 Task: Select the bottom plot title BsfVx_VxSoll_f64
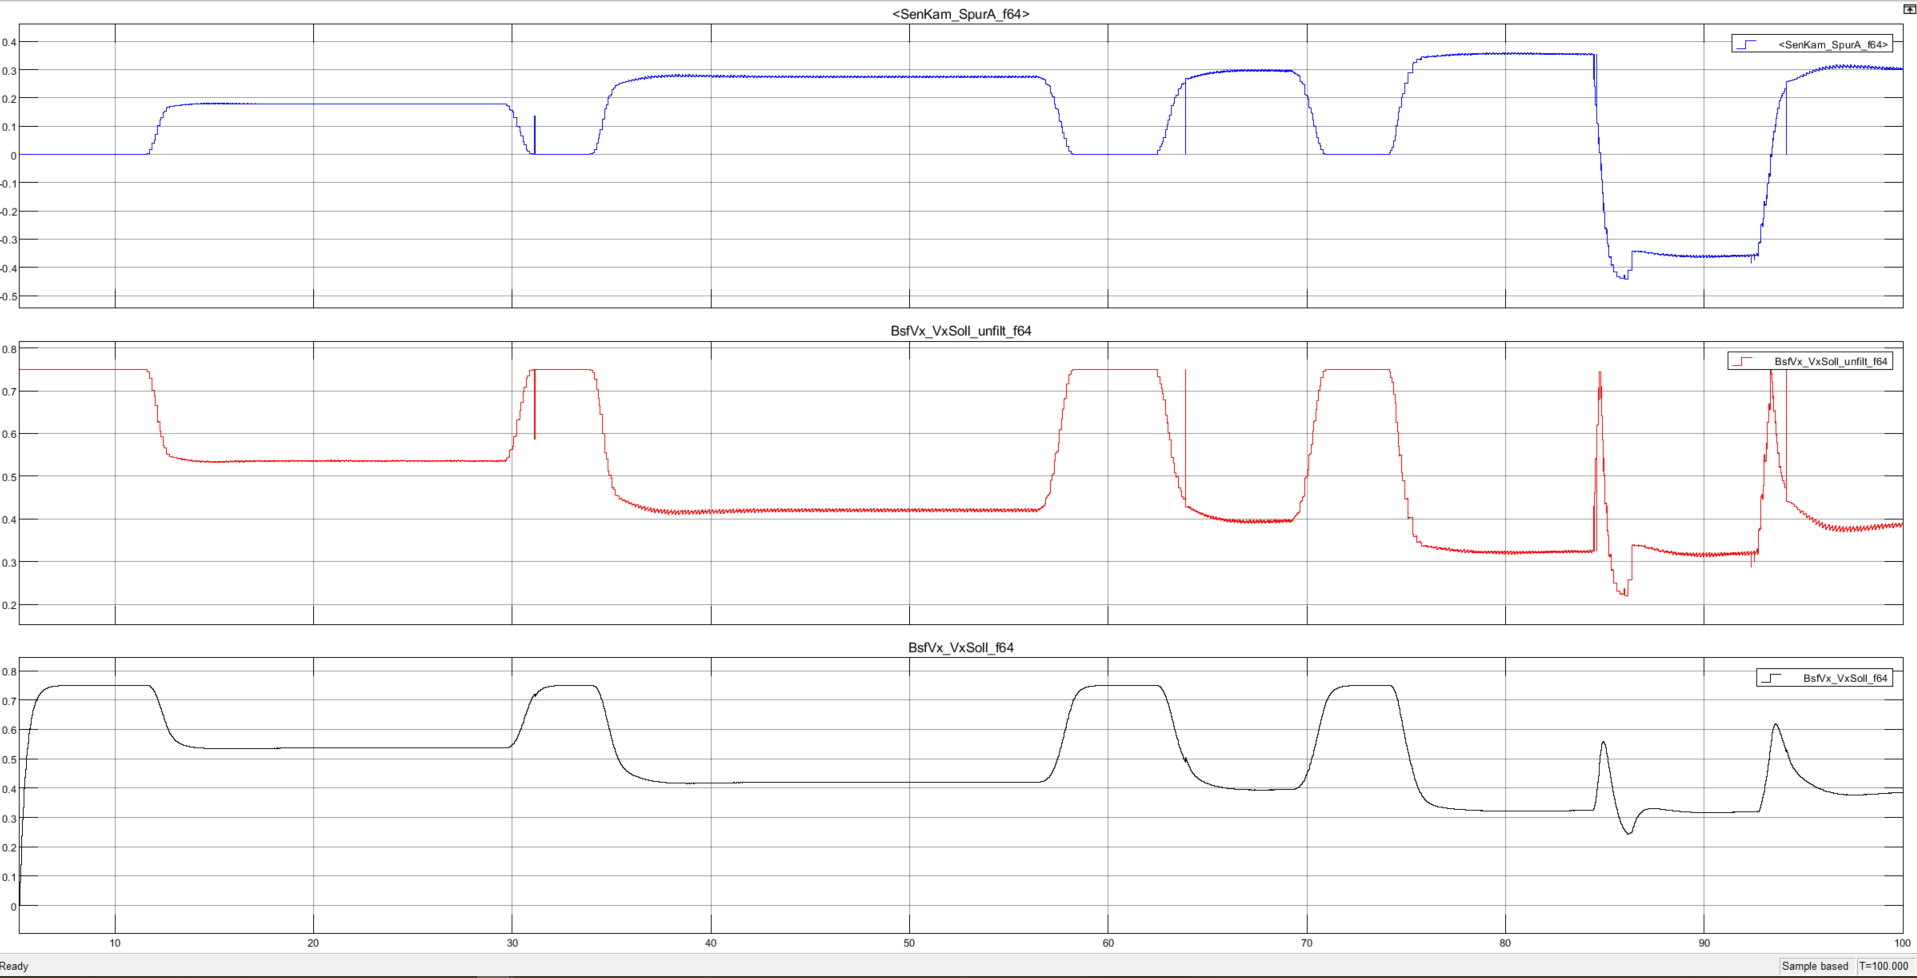[x=960, y=648]
